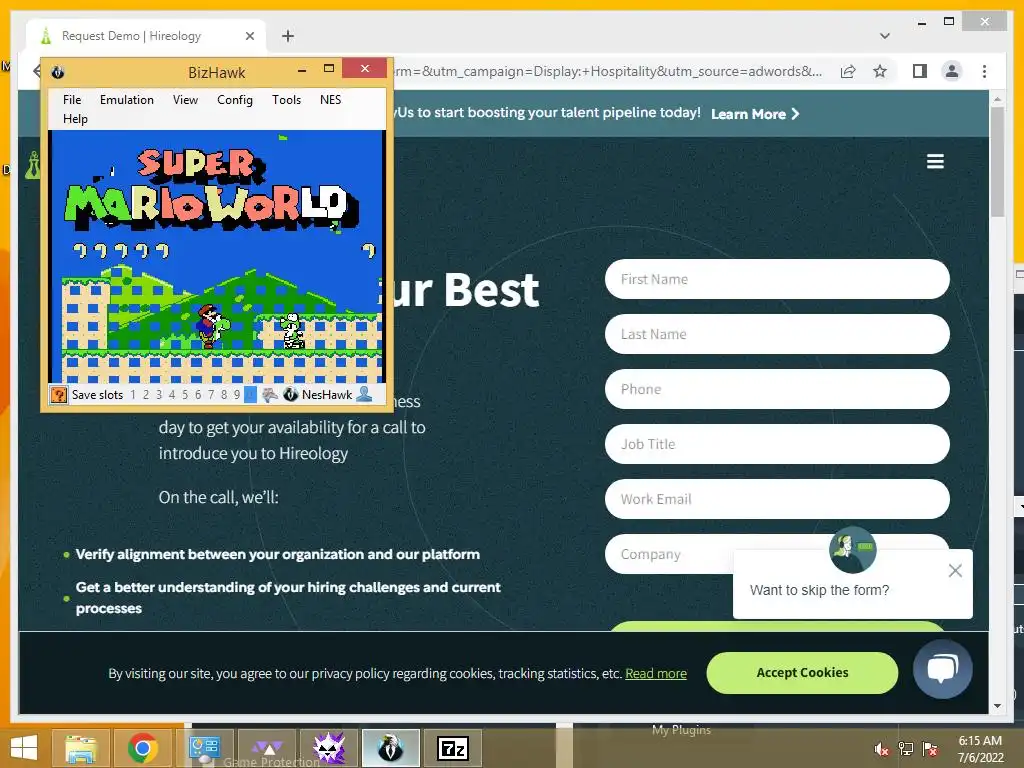This screenshot has width=1024, height=768.
Task: Open the live chat bubble icon
Action: [x=942, y=669]
